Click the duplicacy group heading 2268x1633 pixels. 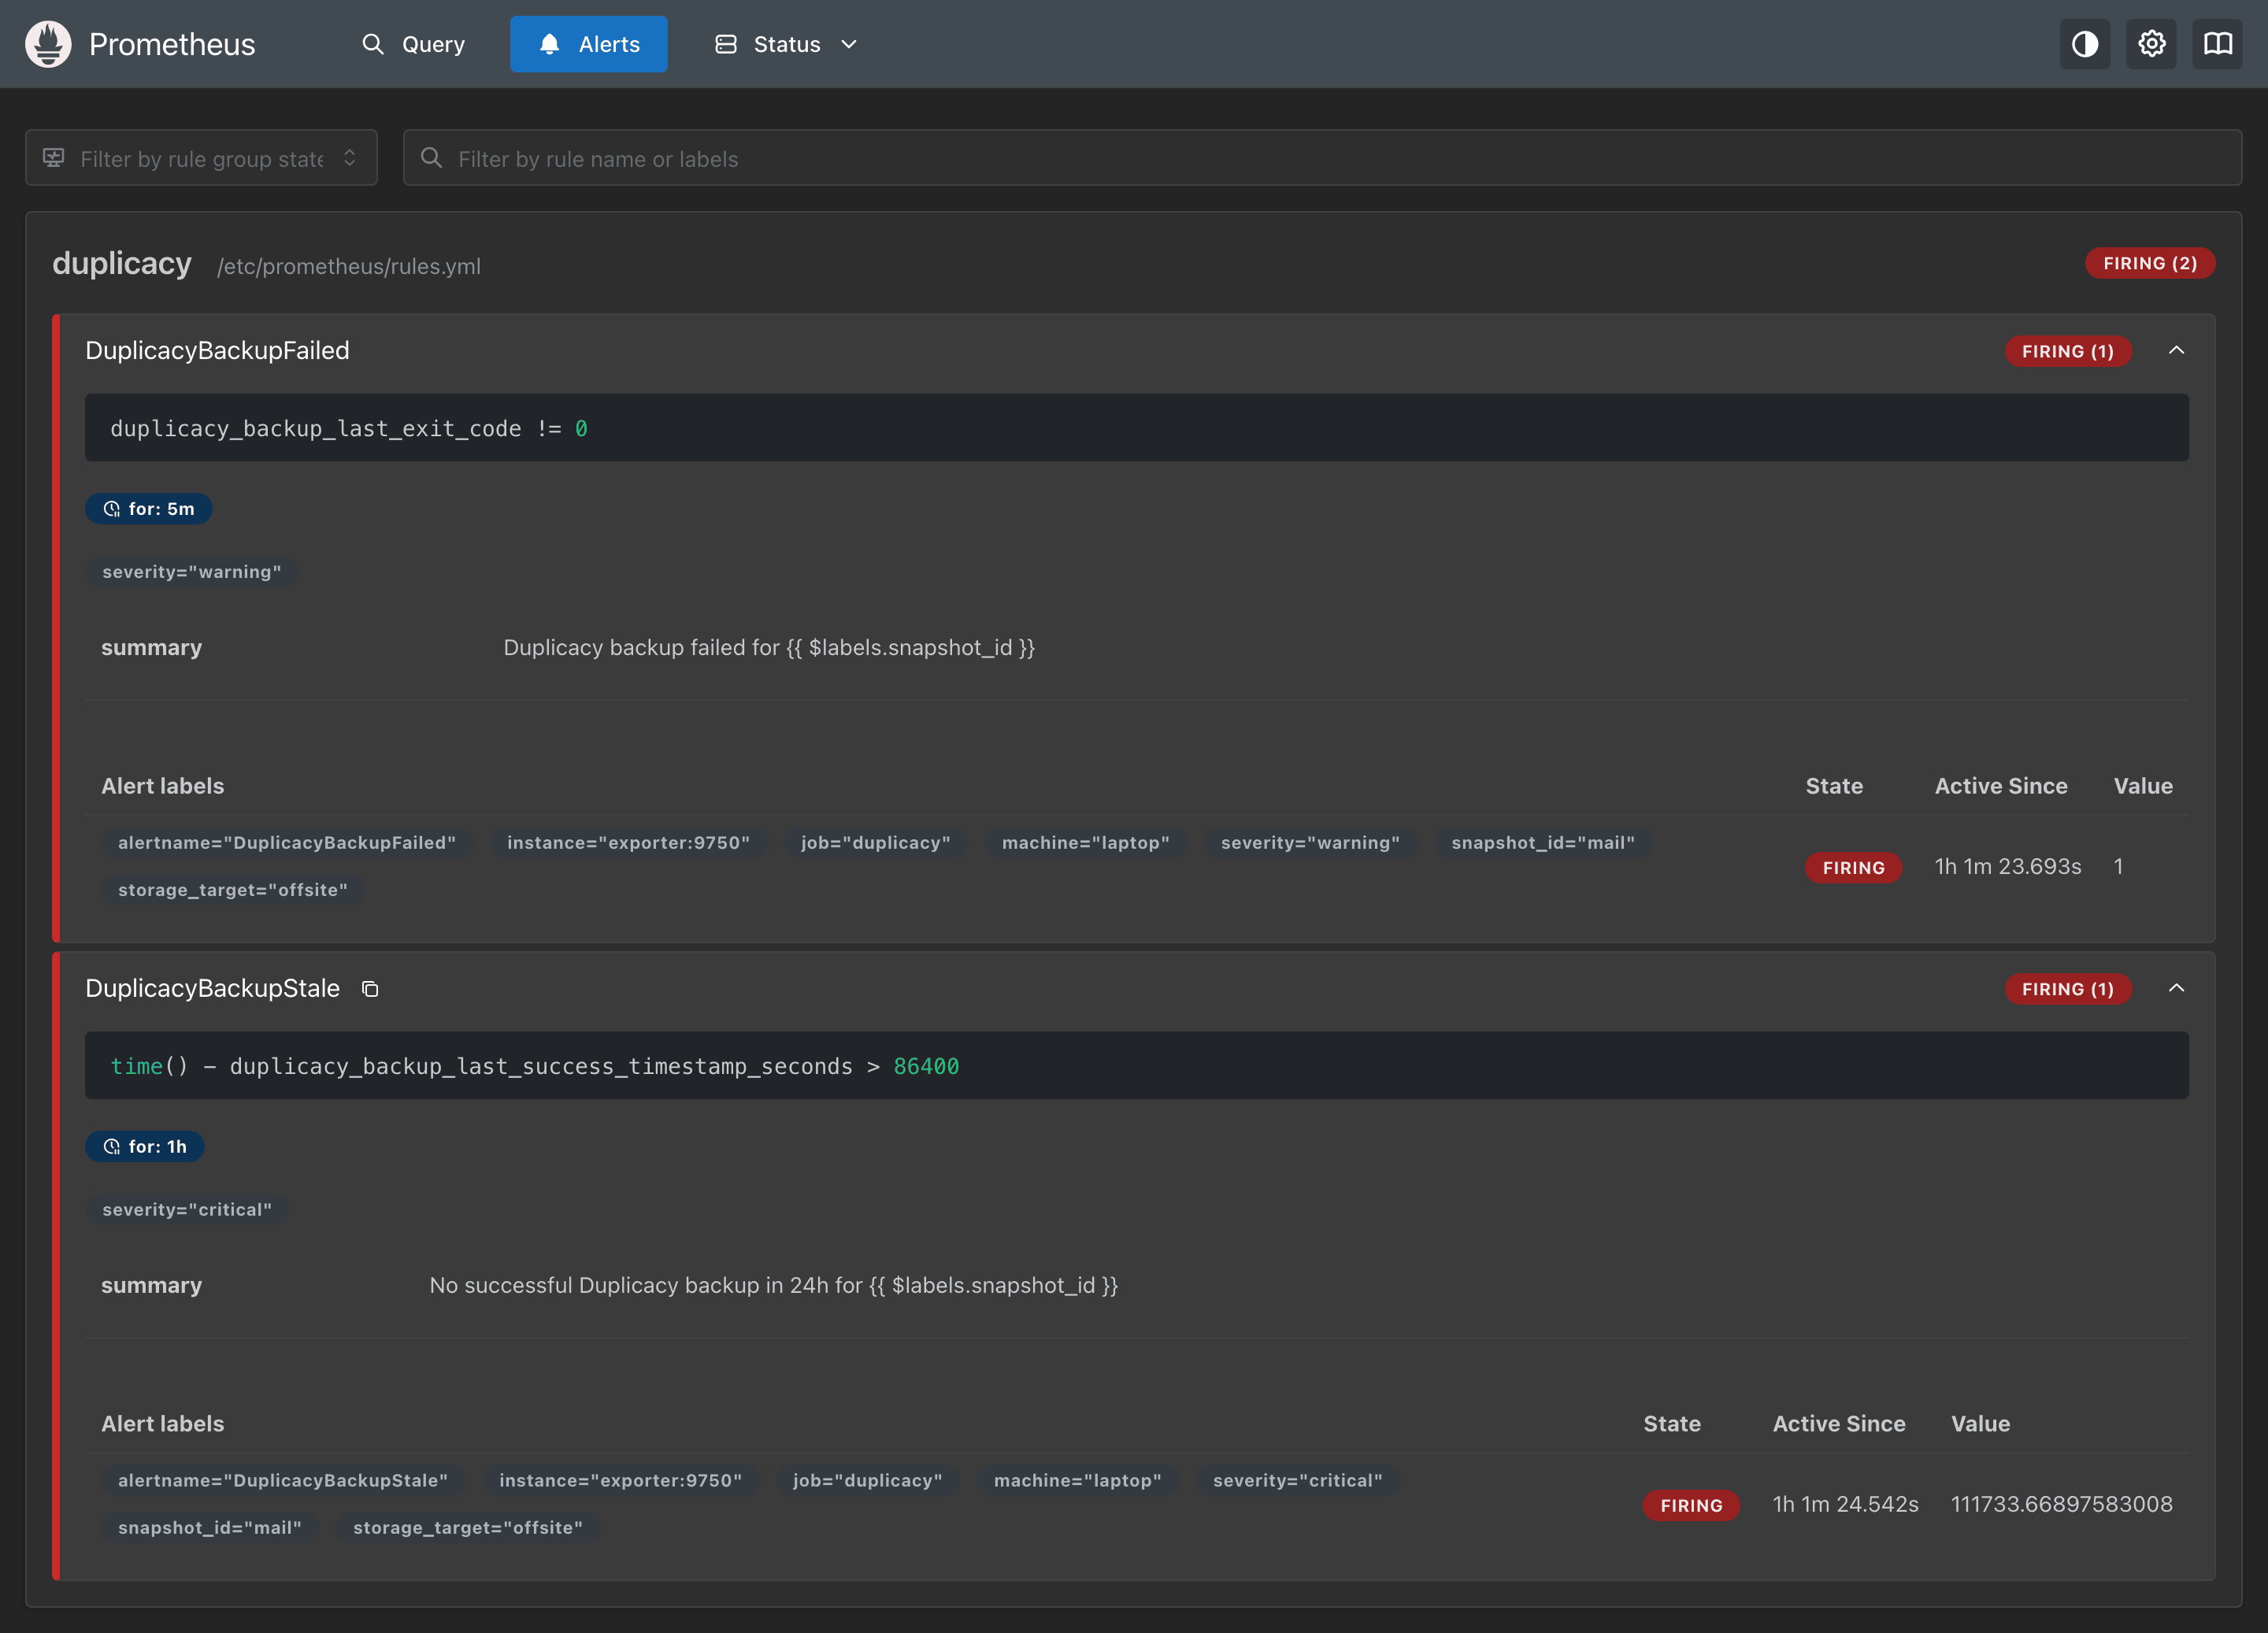(122, 263)
